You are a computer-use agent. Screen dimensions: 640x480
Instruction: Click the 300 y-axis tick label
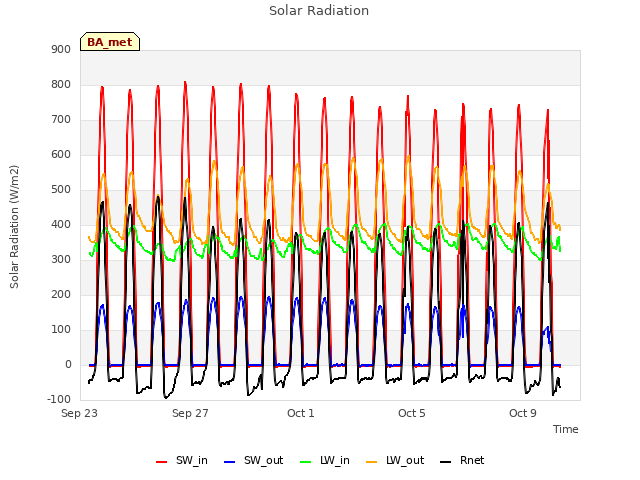(x=61, y=260)
